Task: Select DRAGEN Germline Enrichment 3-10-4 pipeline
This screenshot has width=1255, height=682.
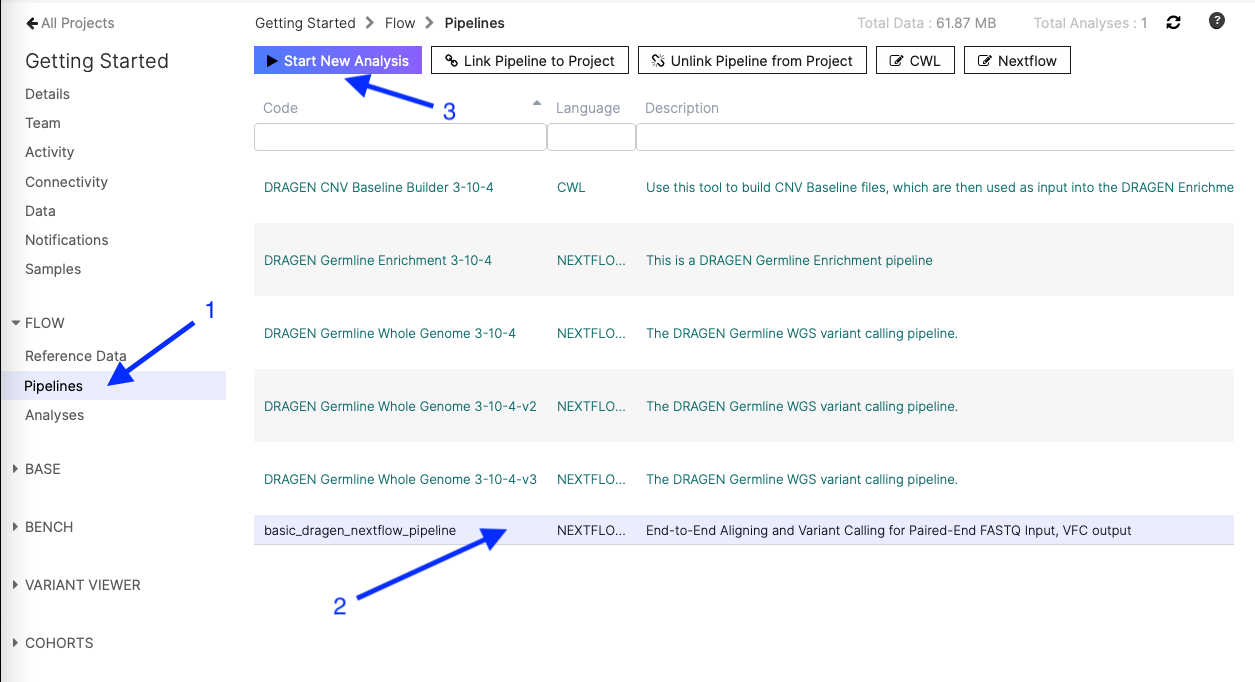Action: click(378, 260)
